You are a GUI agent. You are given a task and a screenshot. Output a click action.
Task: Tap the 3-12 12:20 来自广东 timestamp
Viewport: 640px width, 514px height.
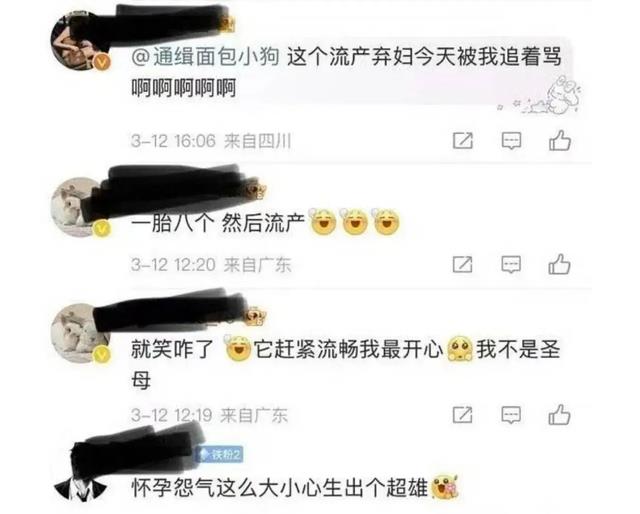point(211,265)
